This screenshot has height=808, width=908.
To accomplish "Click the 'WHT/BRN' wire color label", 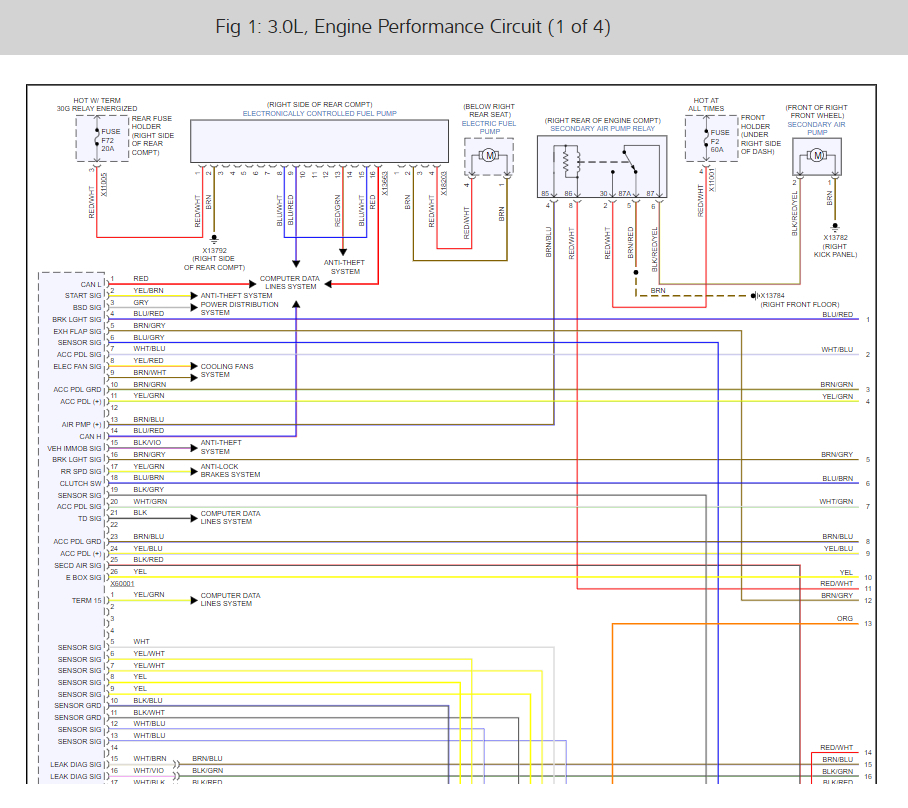I will point(149,758).
